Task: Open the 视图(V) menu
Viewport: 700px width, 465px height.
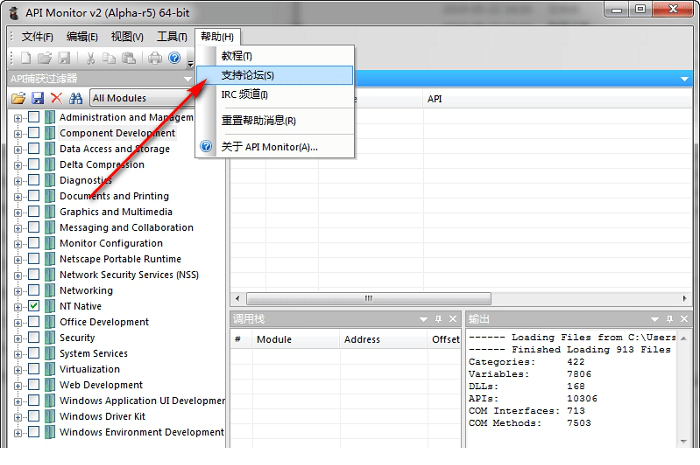Action: [127, 37]
